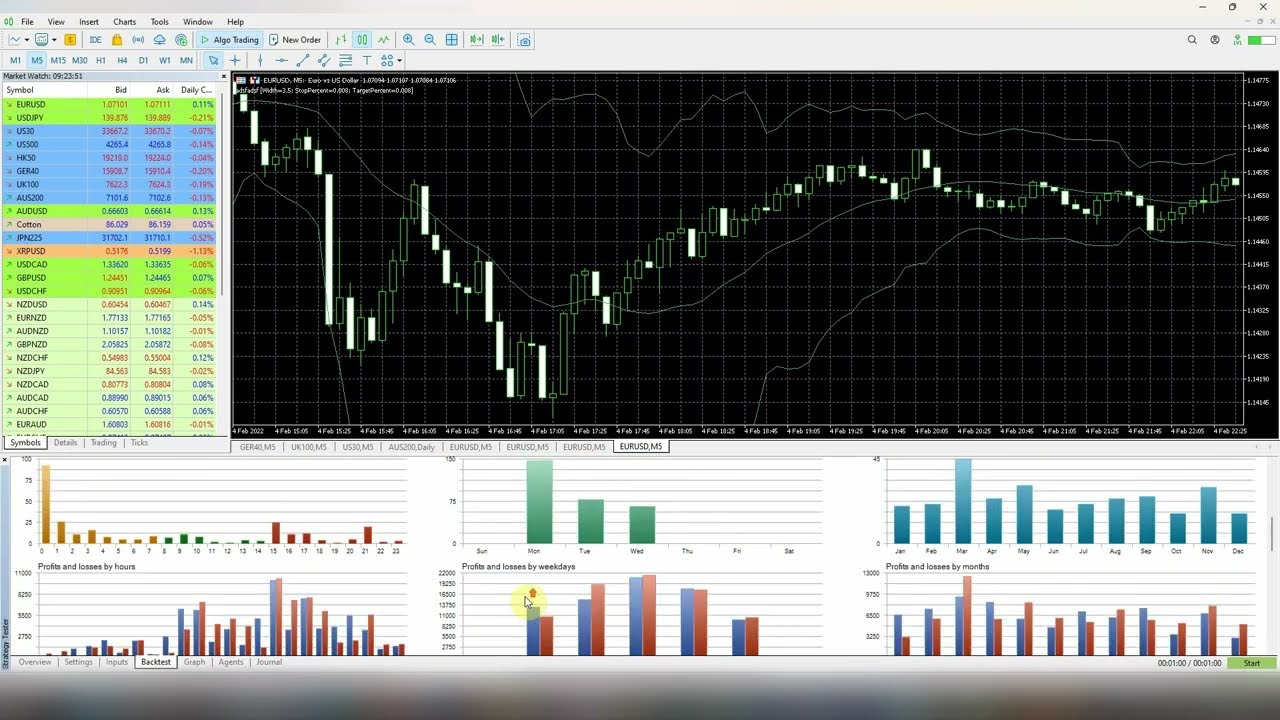The height and width of the screenshot is (720, 1280).
Task: Select the vertical line drawing tool
Action: 260,61
